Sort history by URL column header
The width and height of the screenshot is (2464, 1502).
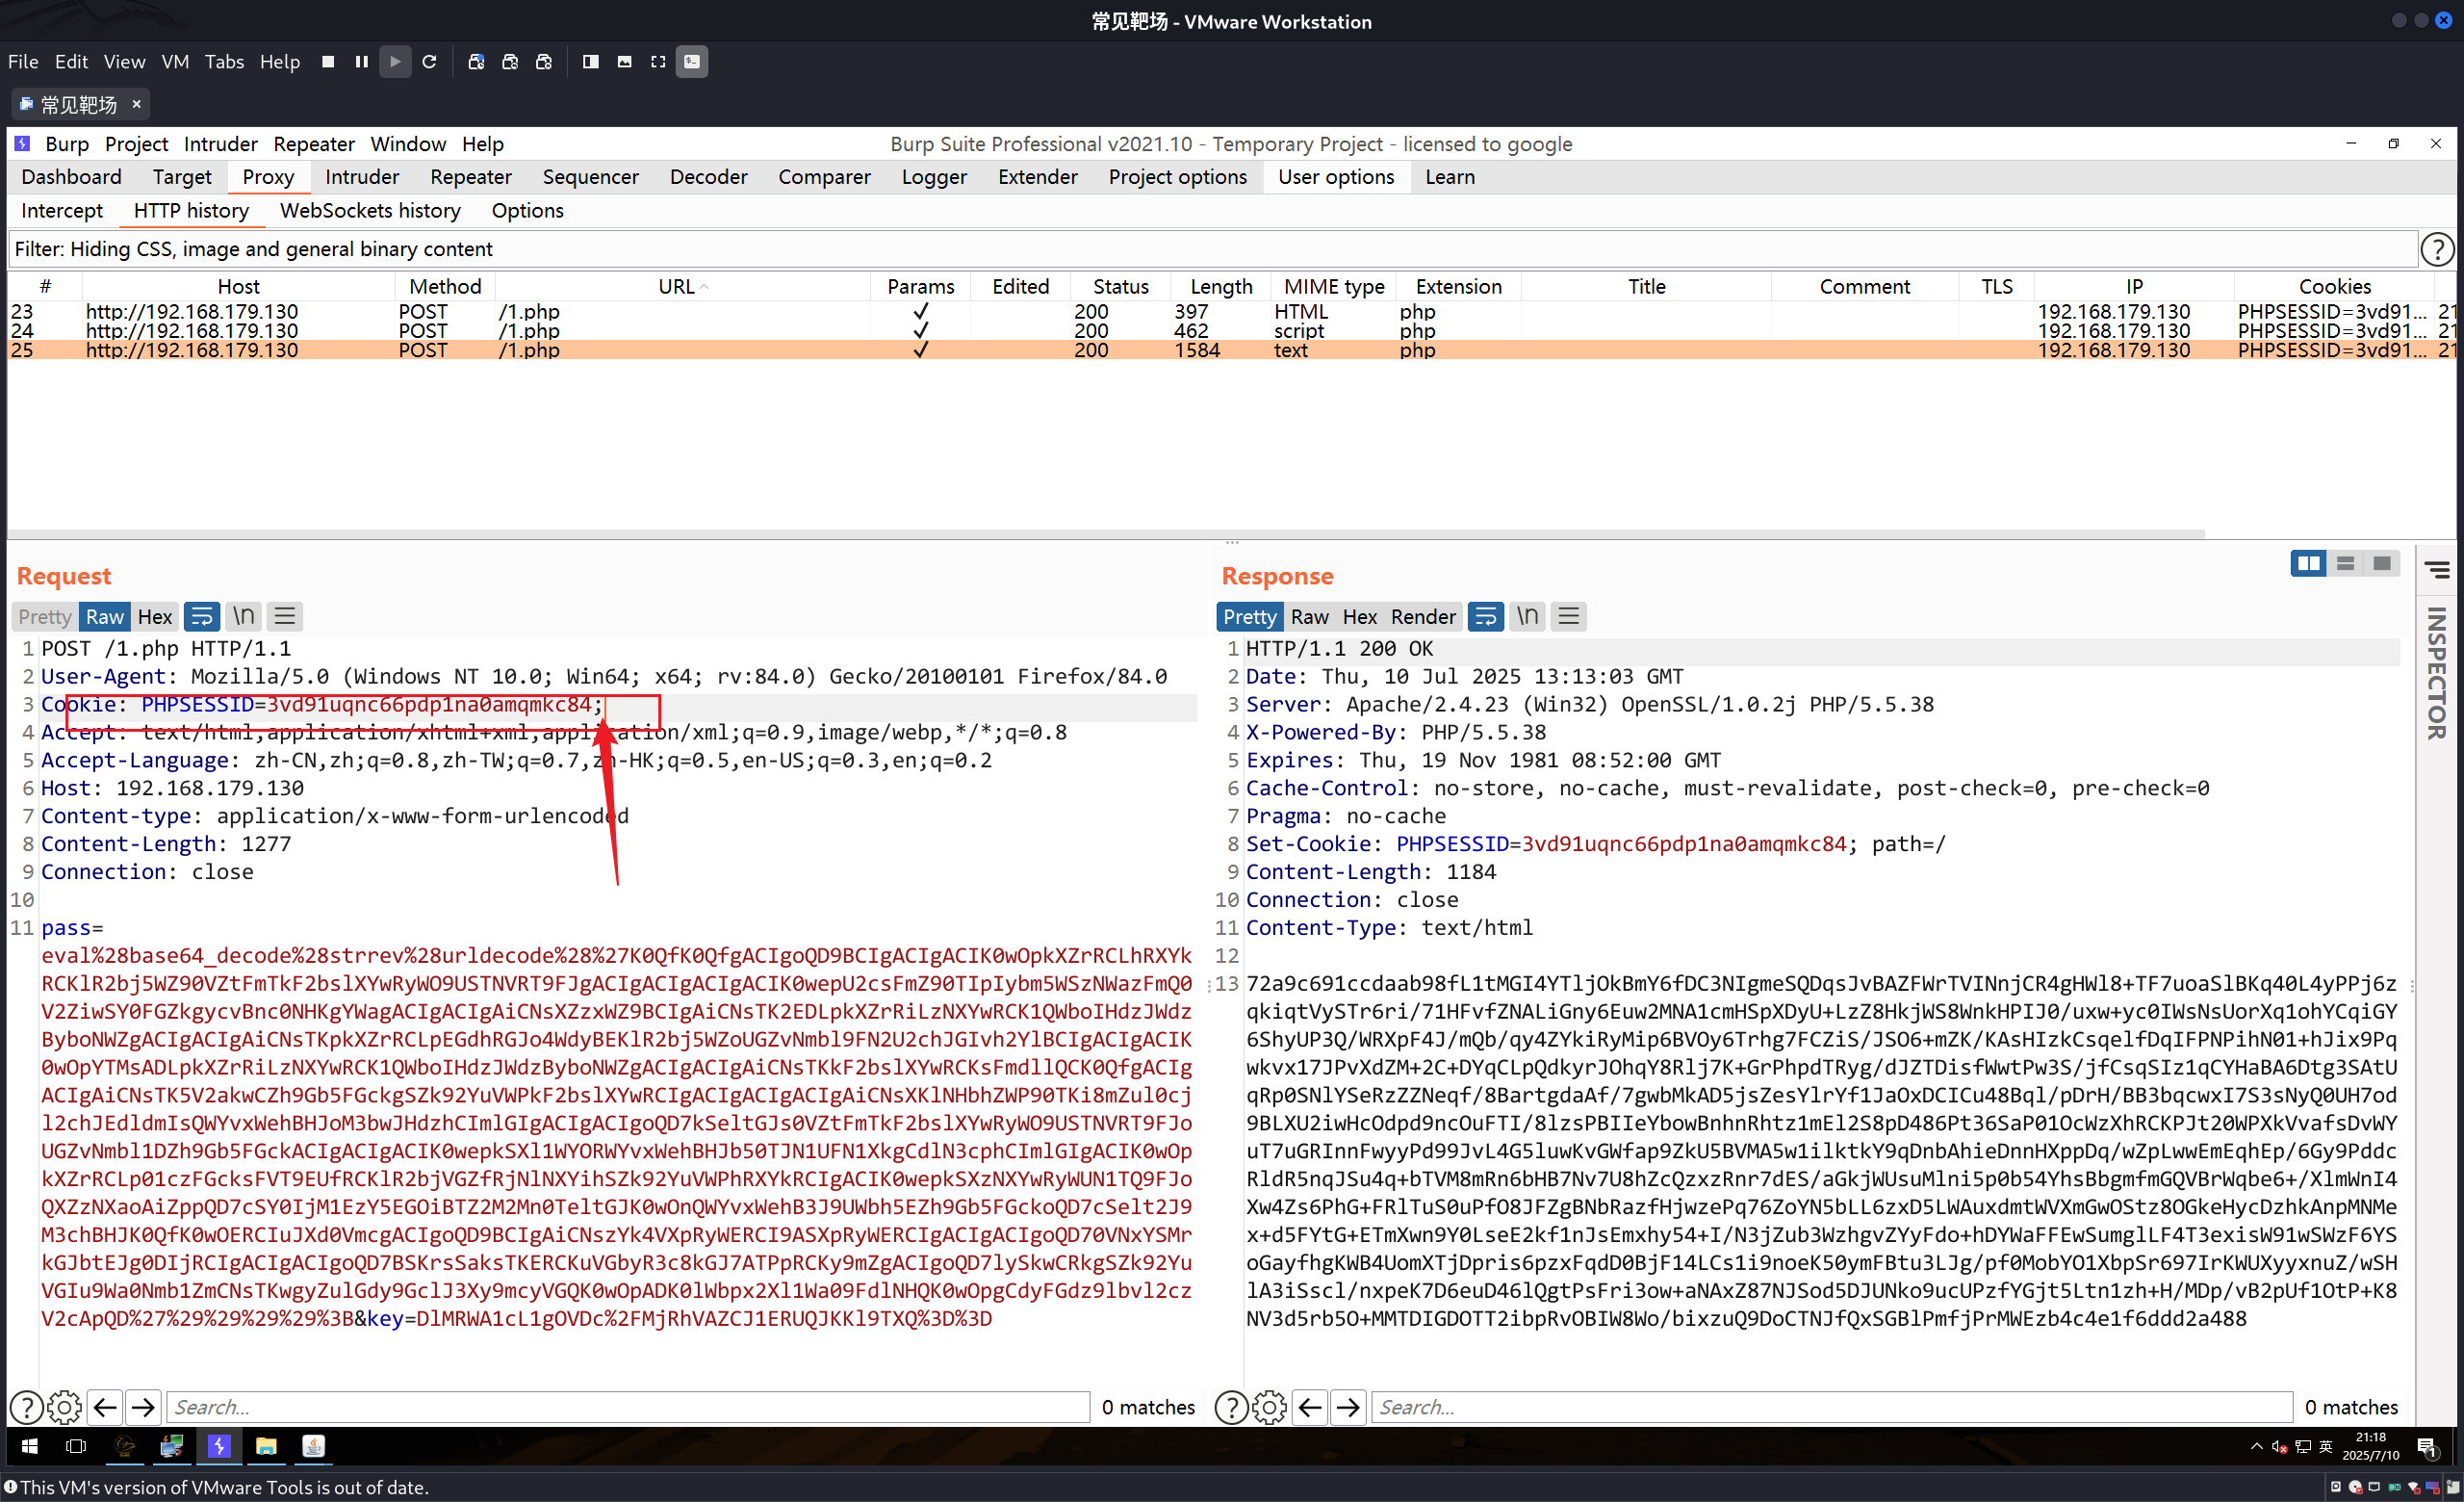[677, 287]
